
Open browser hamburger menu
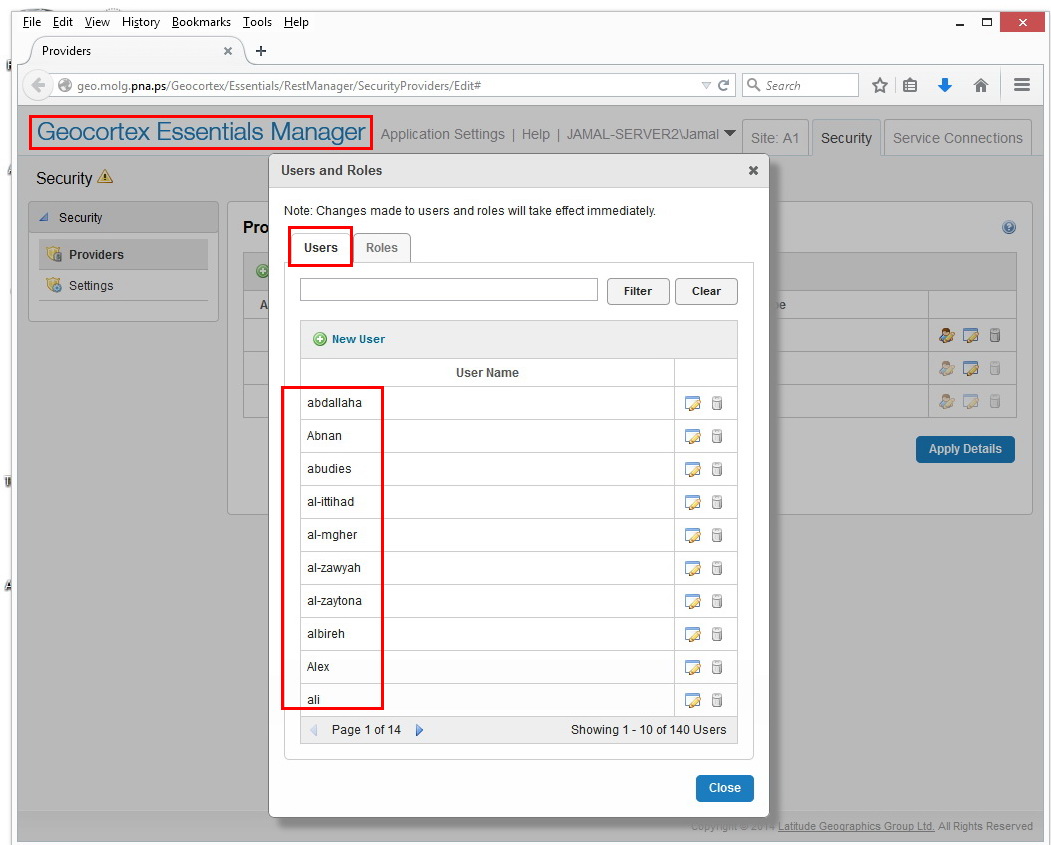[x=1022, y=85]
